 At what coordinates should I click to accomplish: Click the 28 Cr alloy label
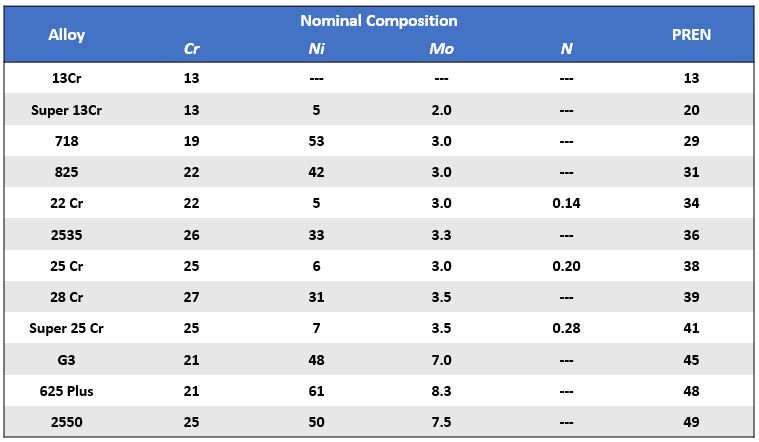point(66,297)
